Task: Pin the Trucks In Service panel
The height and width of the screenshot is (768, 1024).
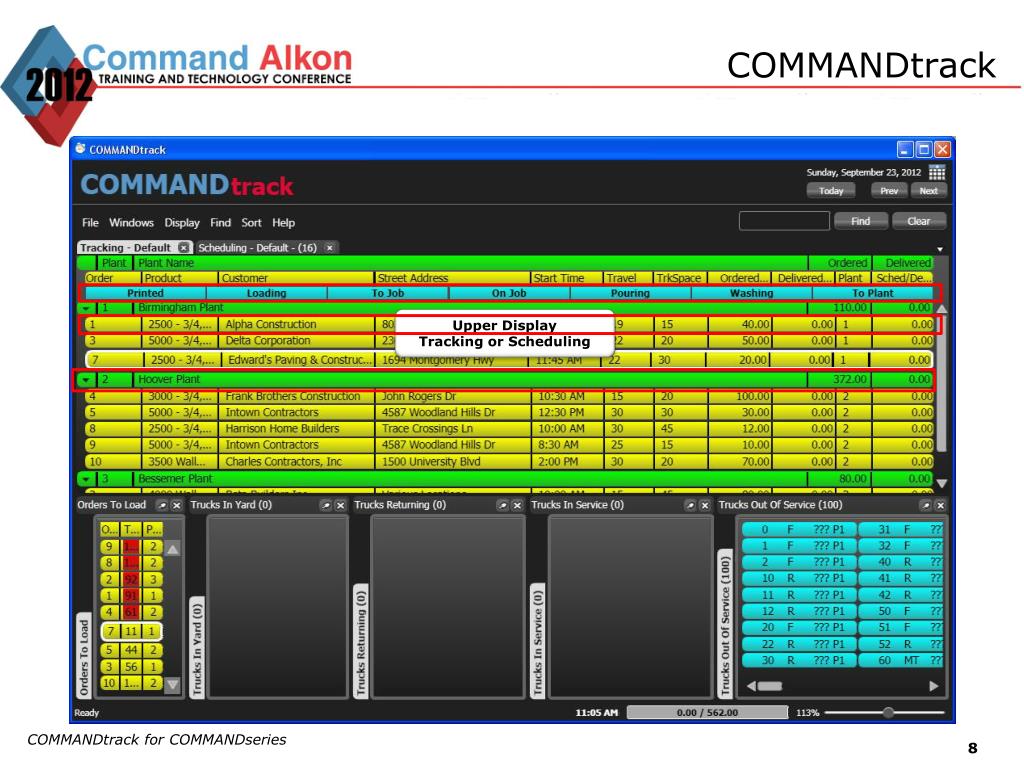Action: pyautogui.click(x=690, y=505)
